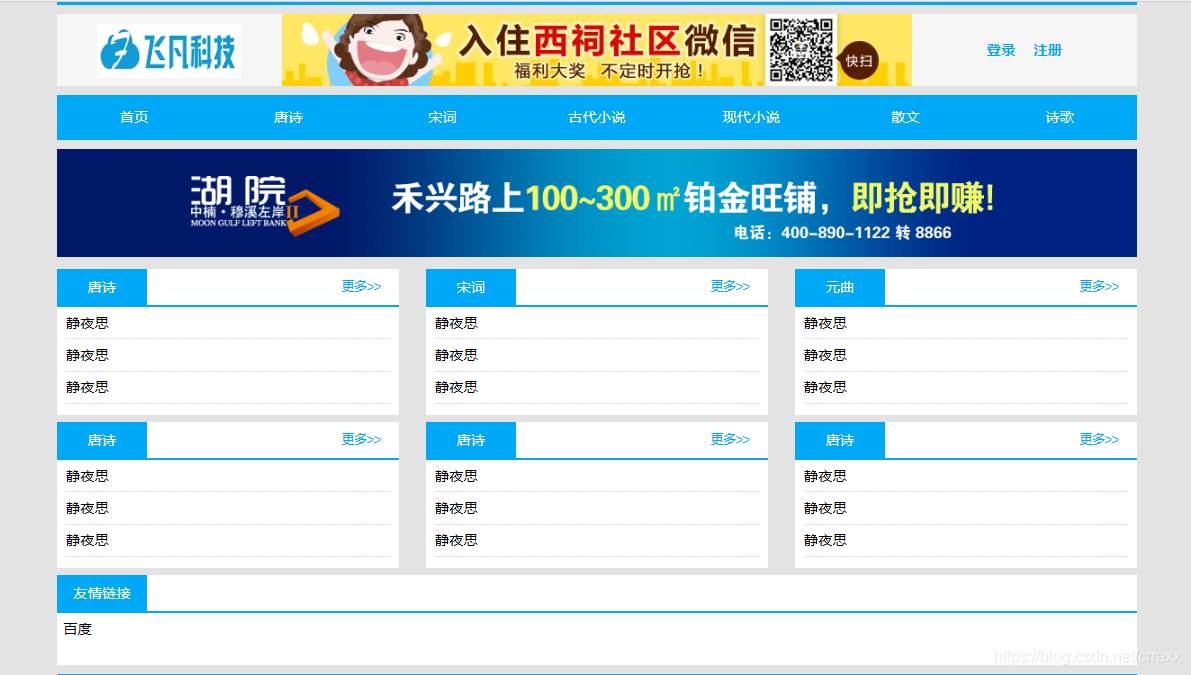
Task: Click the 宋词 panel header tab
Action: click(x=471, y=287)
